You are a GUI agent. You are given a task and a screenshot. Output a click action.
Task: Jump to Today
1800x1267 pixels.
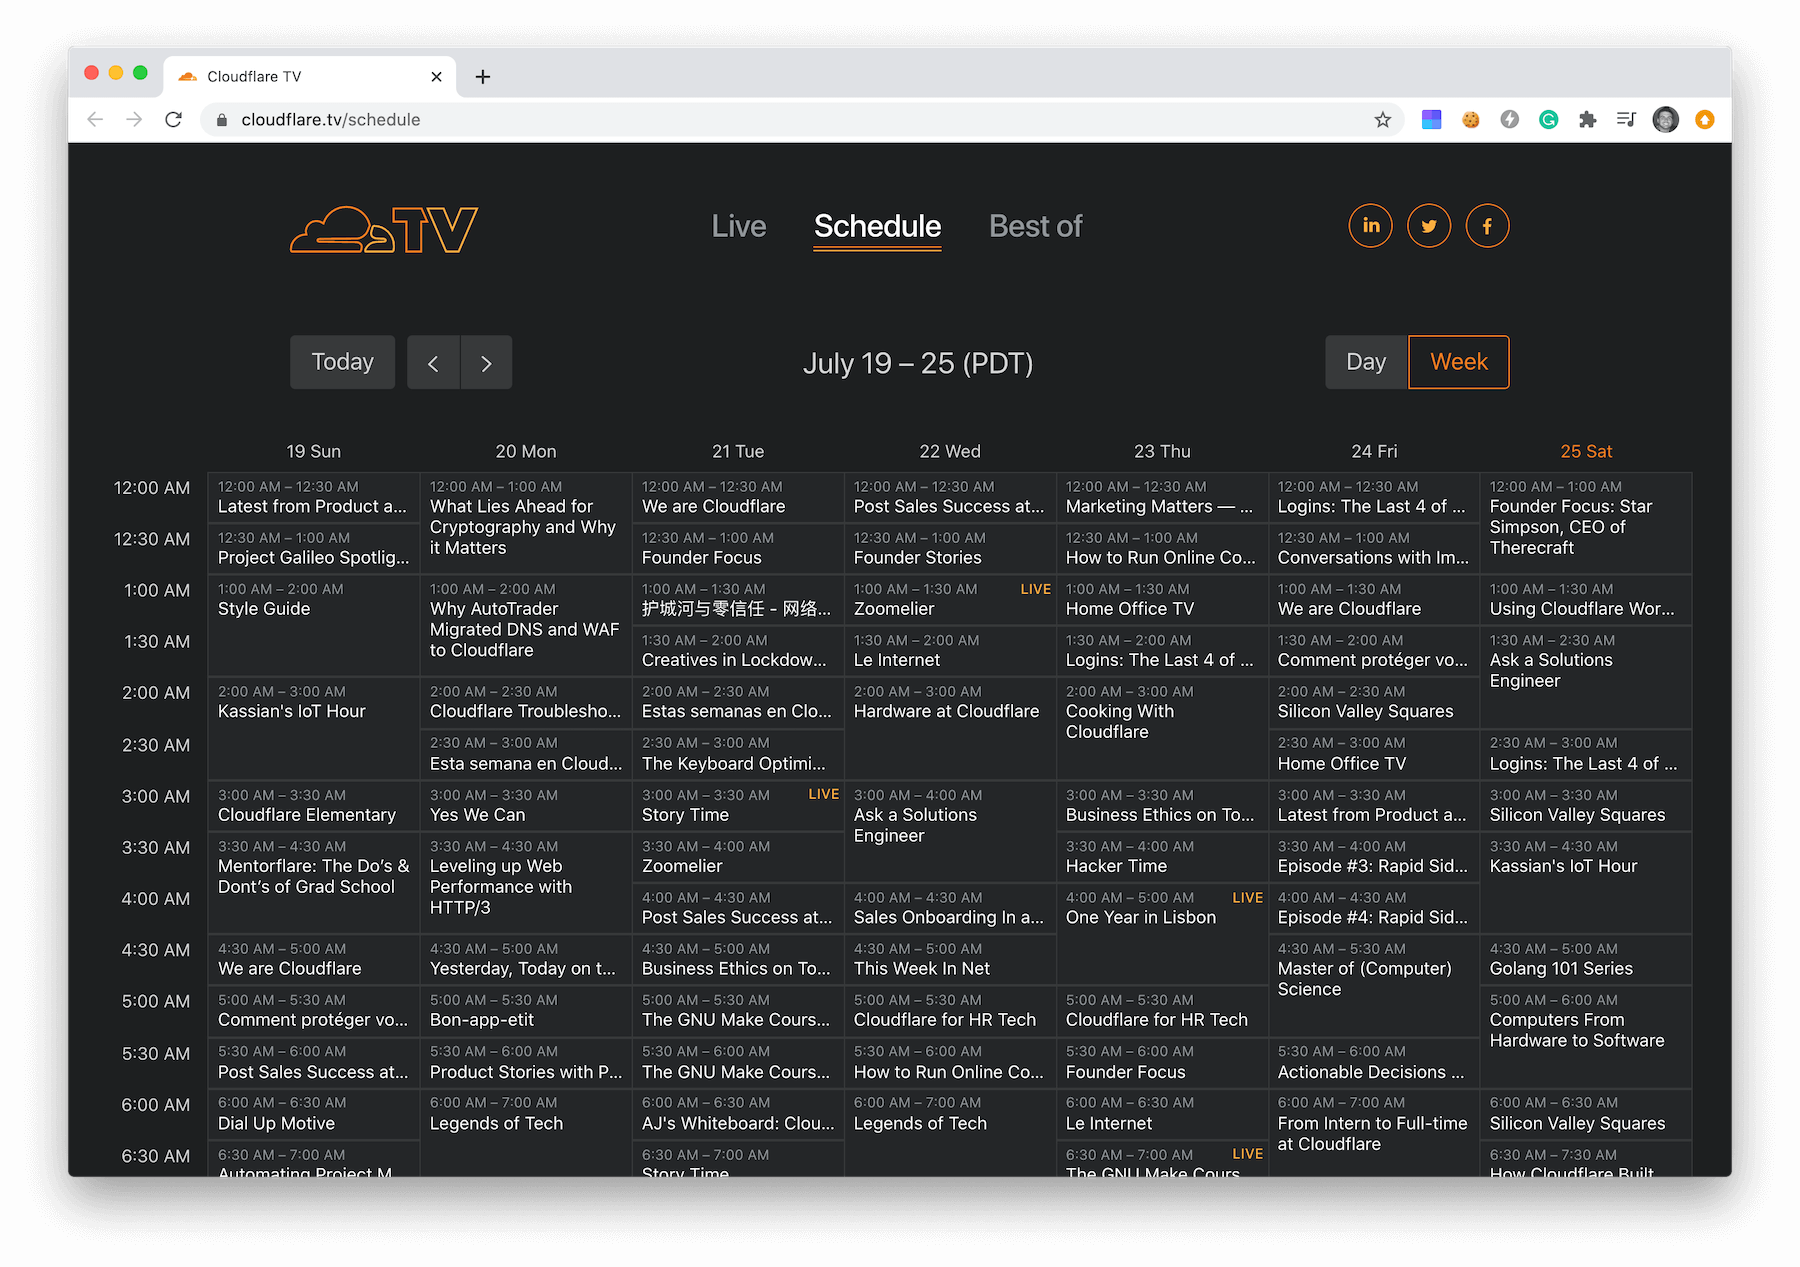click(x=342, y=362)
